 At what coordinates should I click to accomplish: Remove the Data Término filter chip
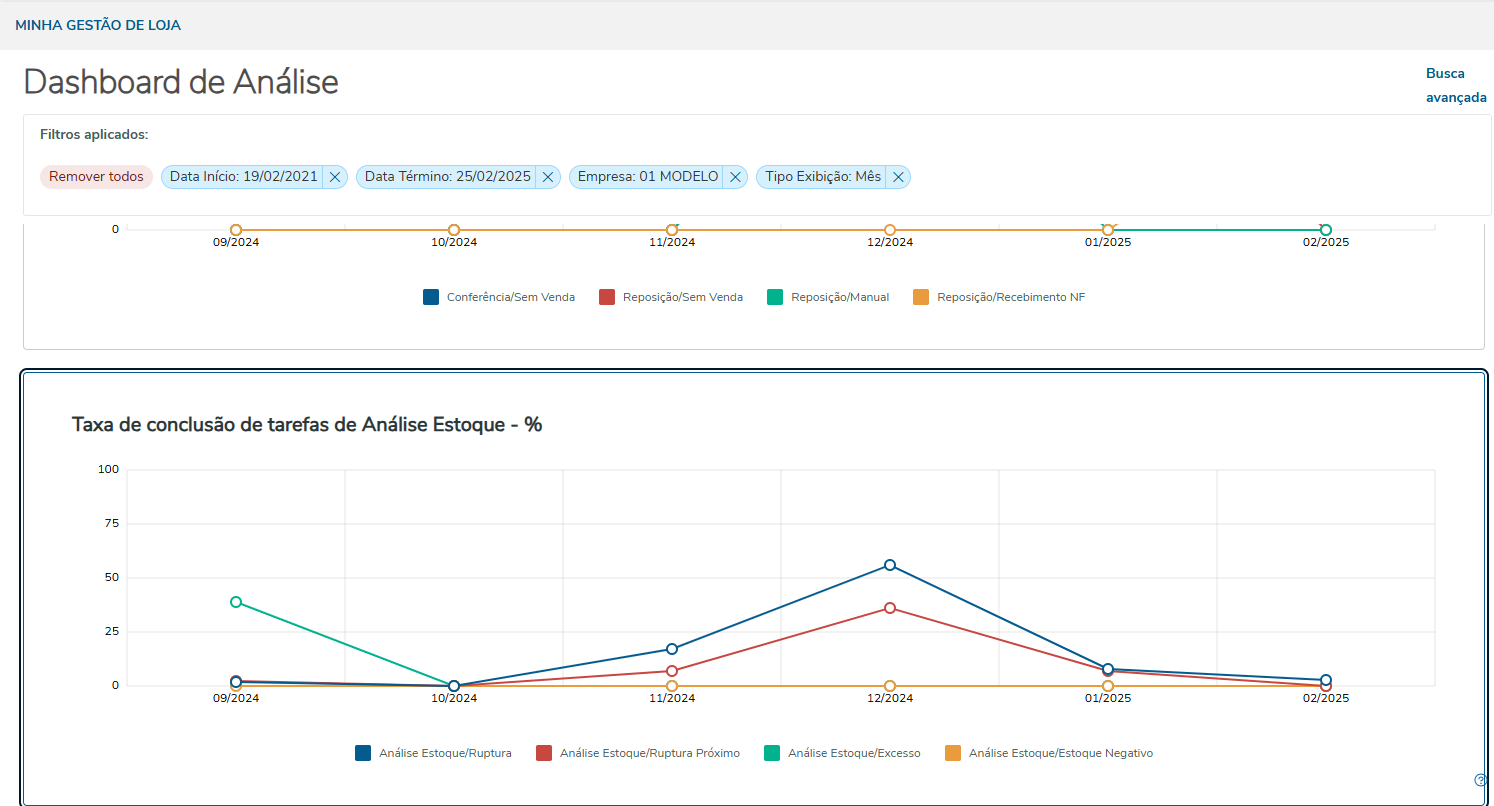click(x=548, y=177)
